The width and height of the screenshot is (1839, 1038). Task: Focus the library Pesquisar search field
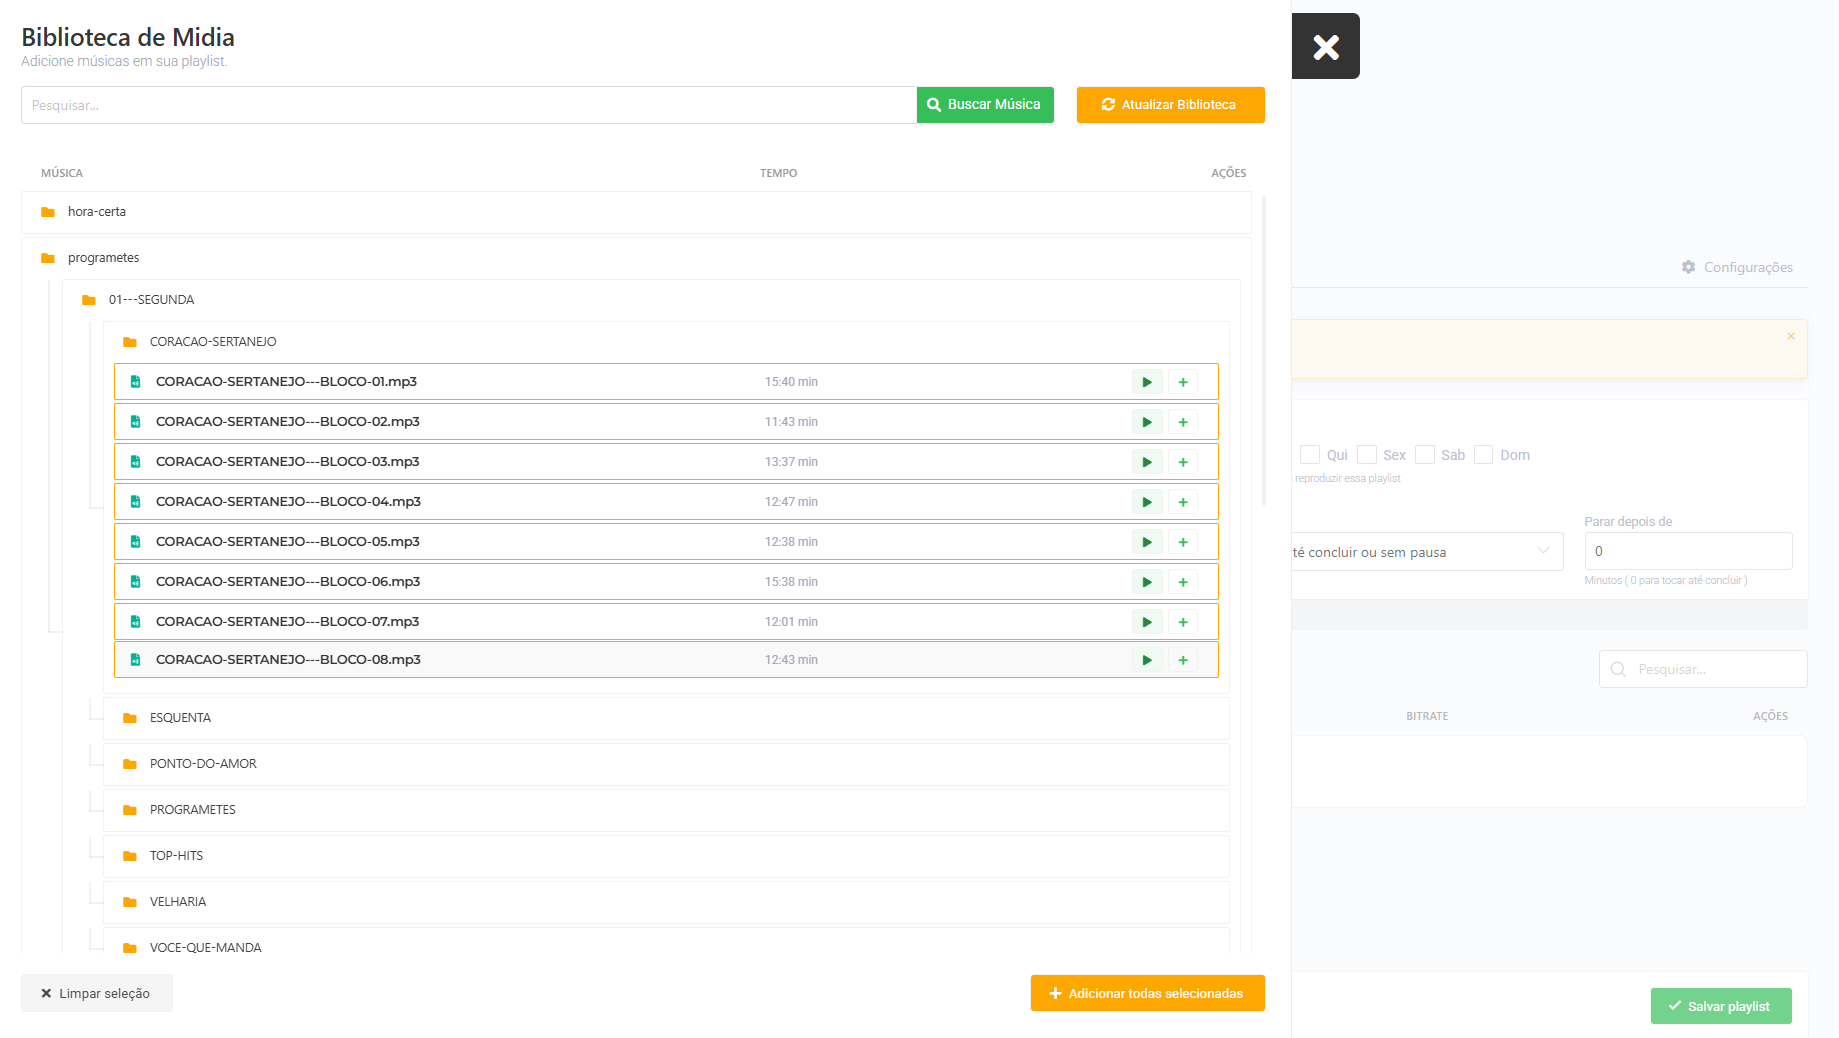468,105
